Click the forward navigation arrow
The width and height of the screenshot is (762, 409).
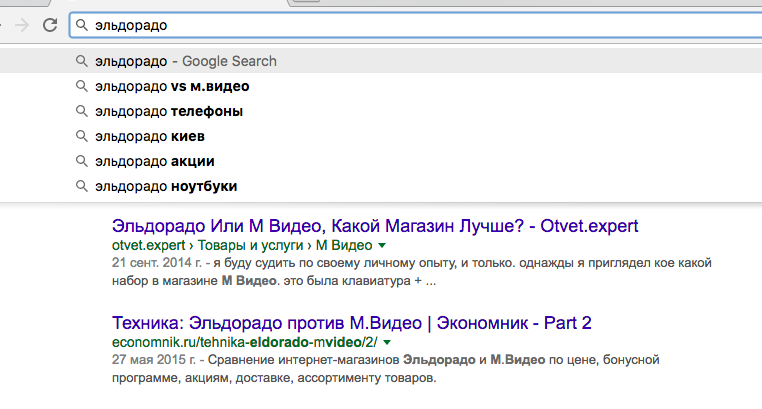20,25
